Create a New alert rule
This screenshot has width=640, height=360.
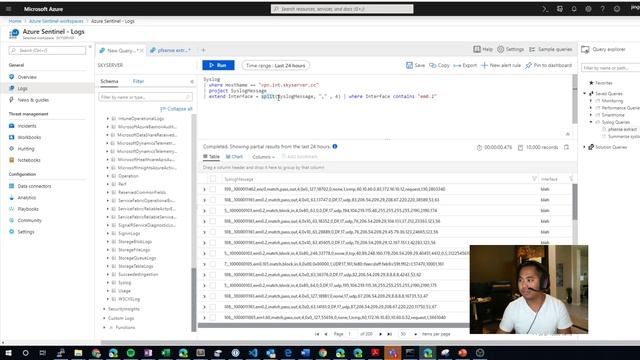tap(501, 65)
